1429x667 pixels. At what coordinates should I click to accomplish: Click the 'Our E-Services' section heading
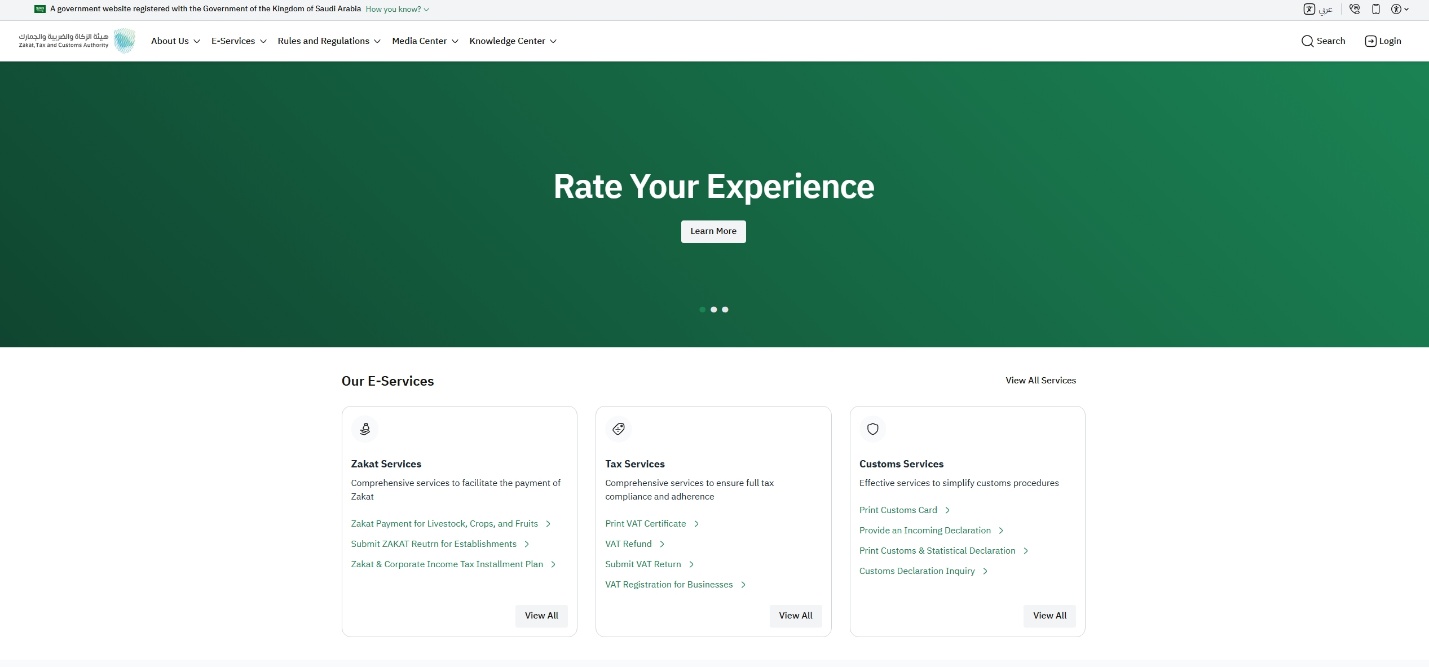pos(388,381)
